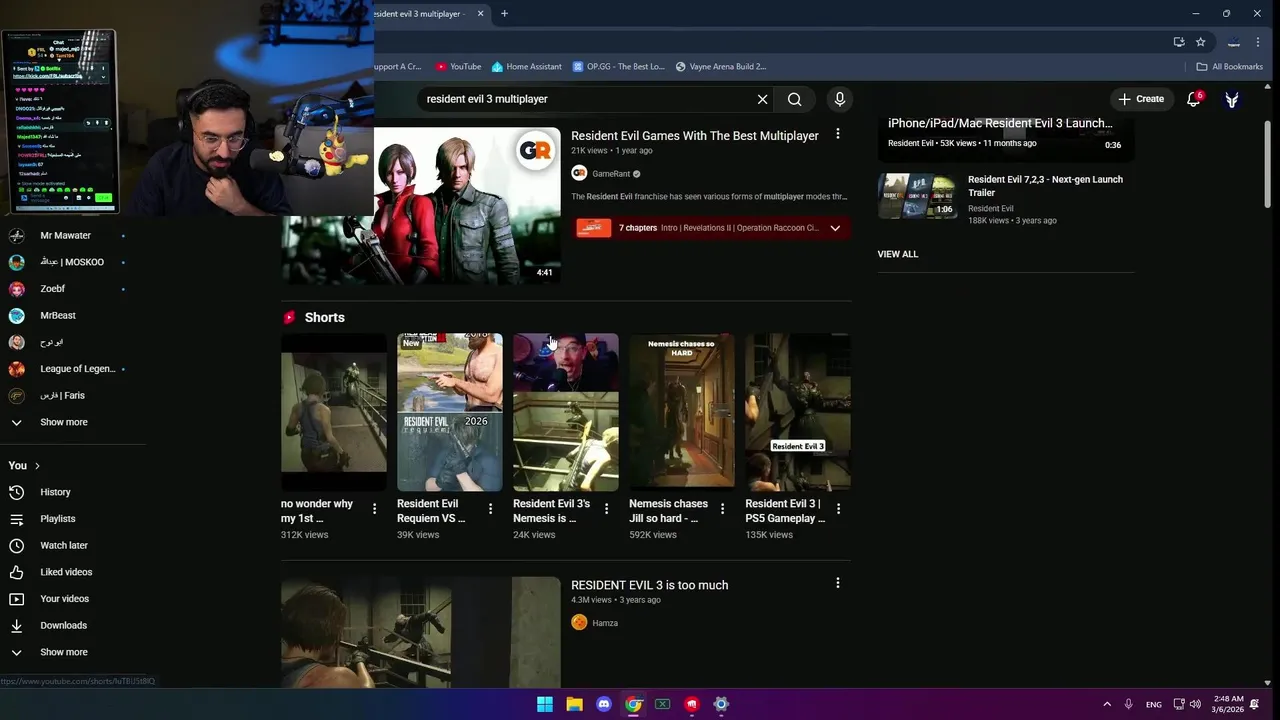The image size is (1280, 720).
Task: Open All Bookmarks folder
Action: click(1229, 67)
